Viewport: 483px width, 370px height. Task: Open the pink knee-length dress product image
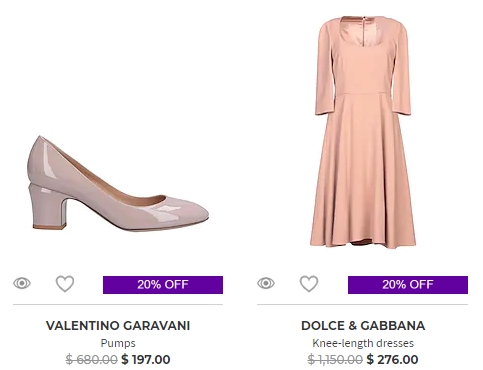[363, 131]
